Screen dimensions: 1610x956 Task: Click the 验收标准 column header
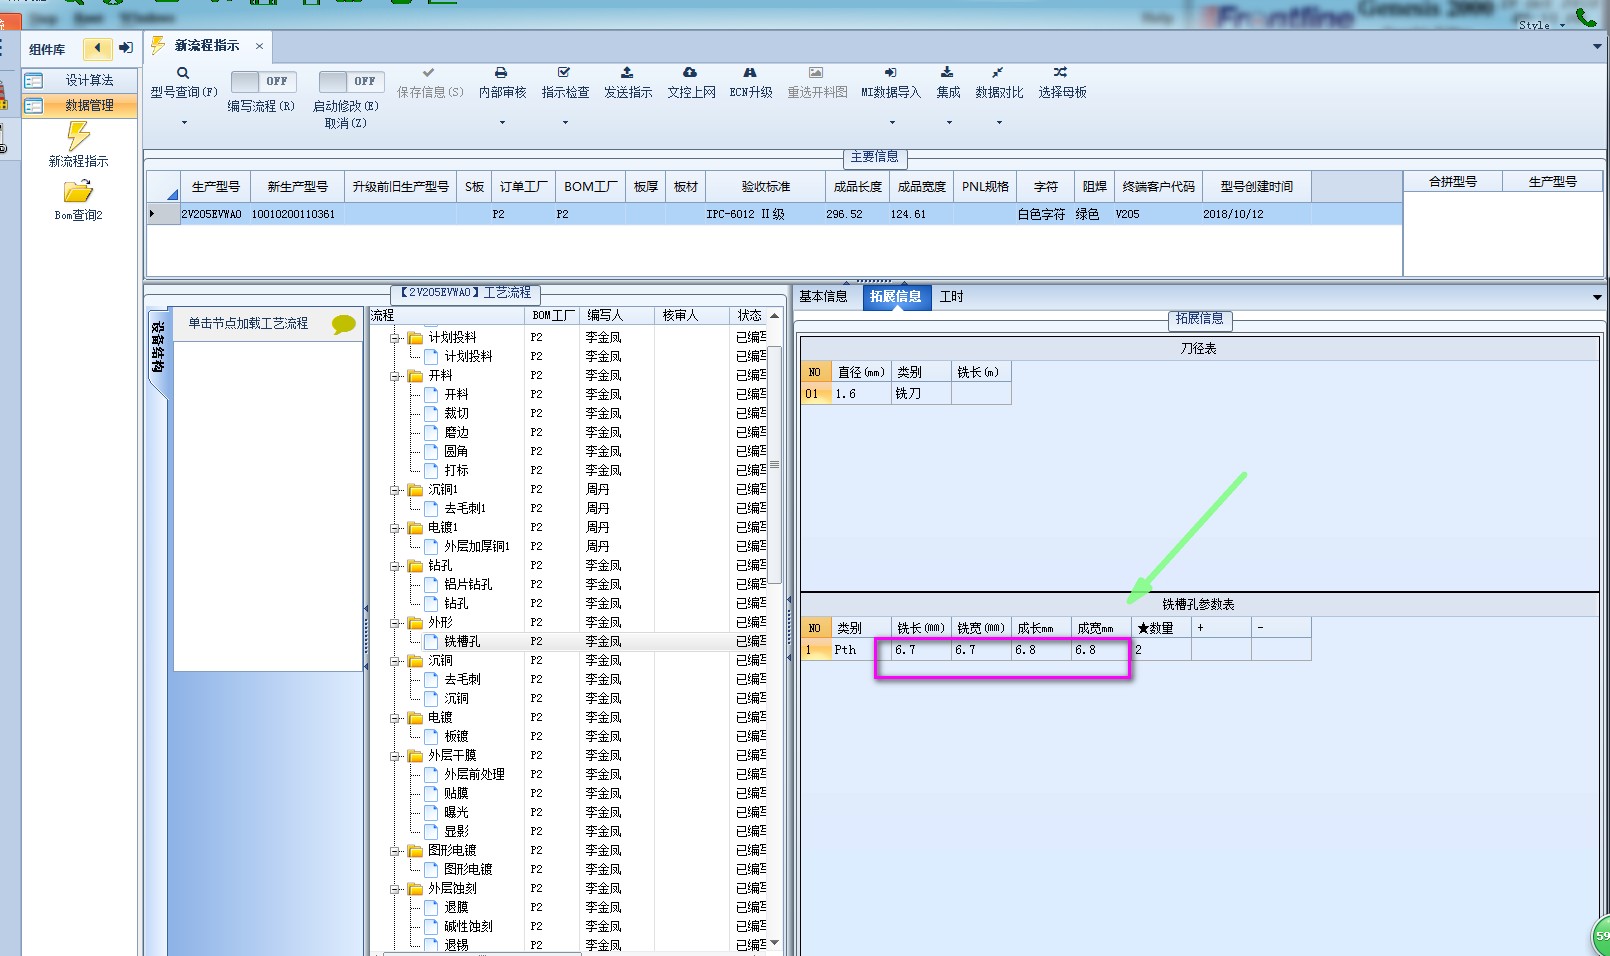click(765, 186)
